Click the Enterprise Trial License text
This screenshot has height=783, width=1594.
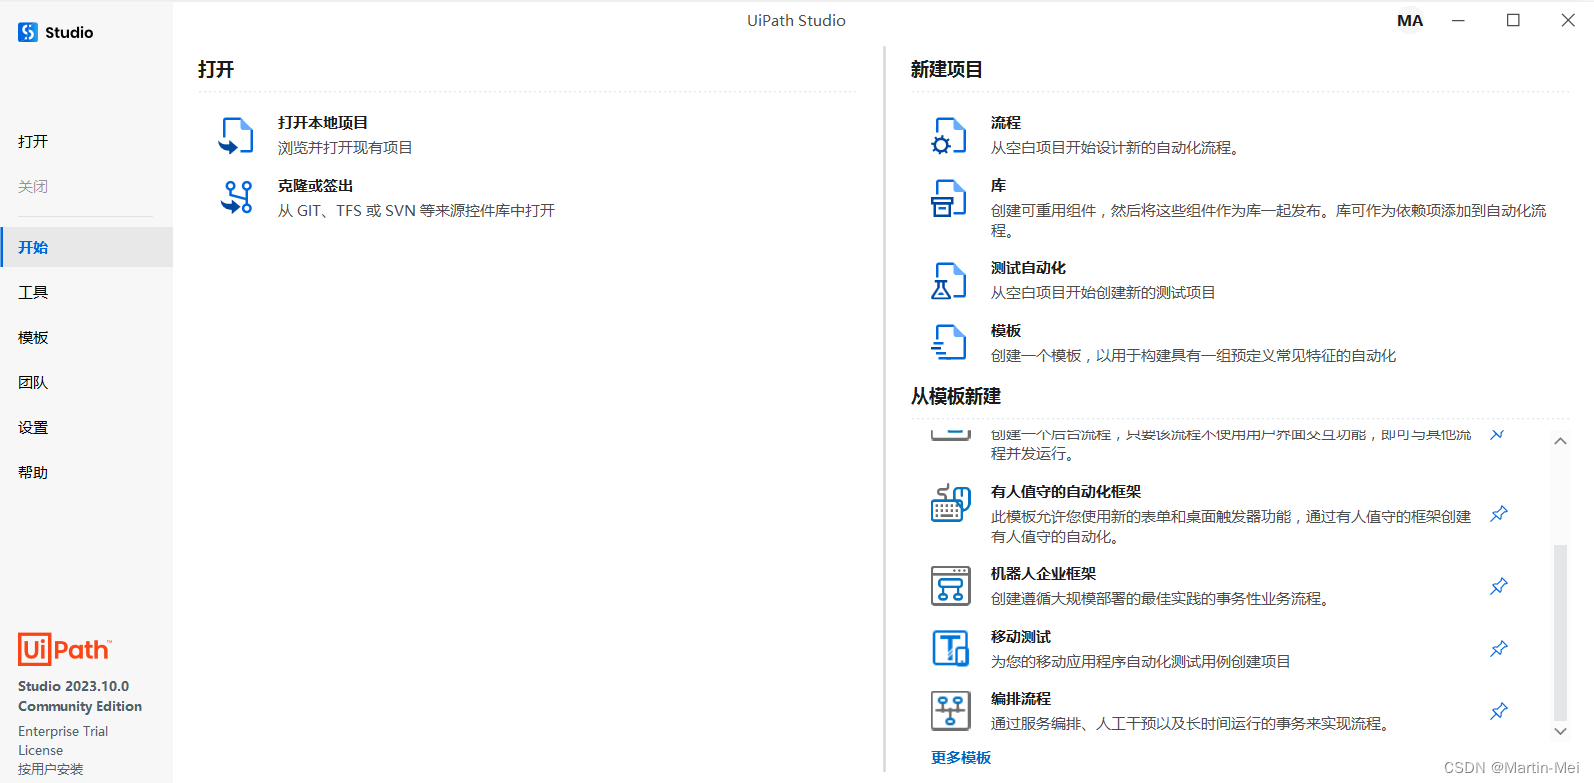tap(63, 741)
